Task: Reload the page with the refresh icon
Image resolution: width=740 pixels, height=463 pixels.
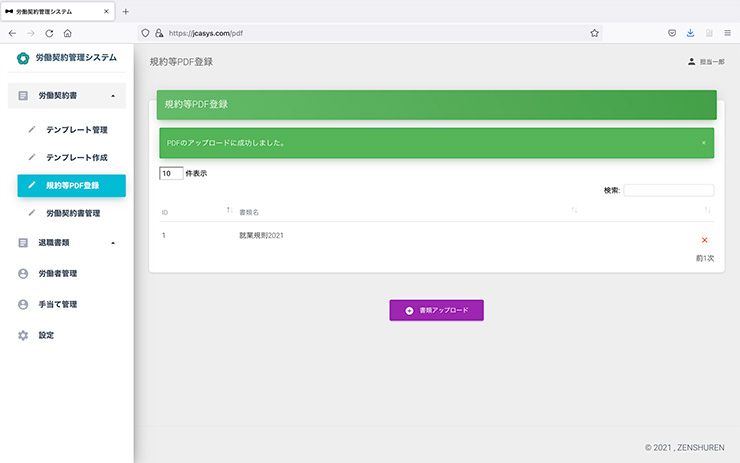Action: pos(49,33)
